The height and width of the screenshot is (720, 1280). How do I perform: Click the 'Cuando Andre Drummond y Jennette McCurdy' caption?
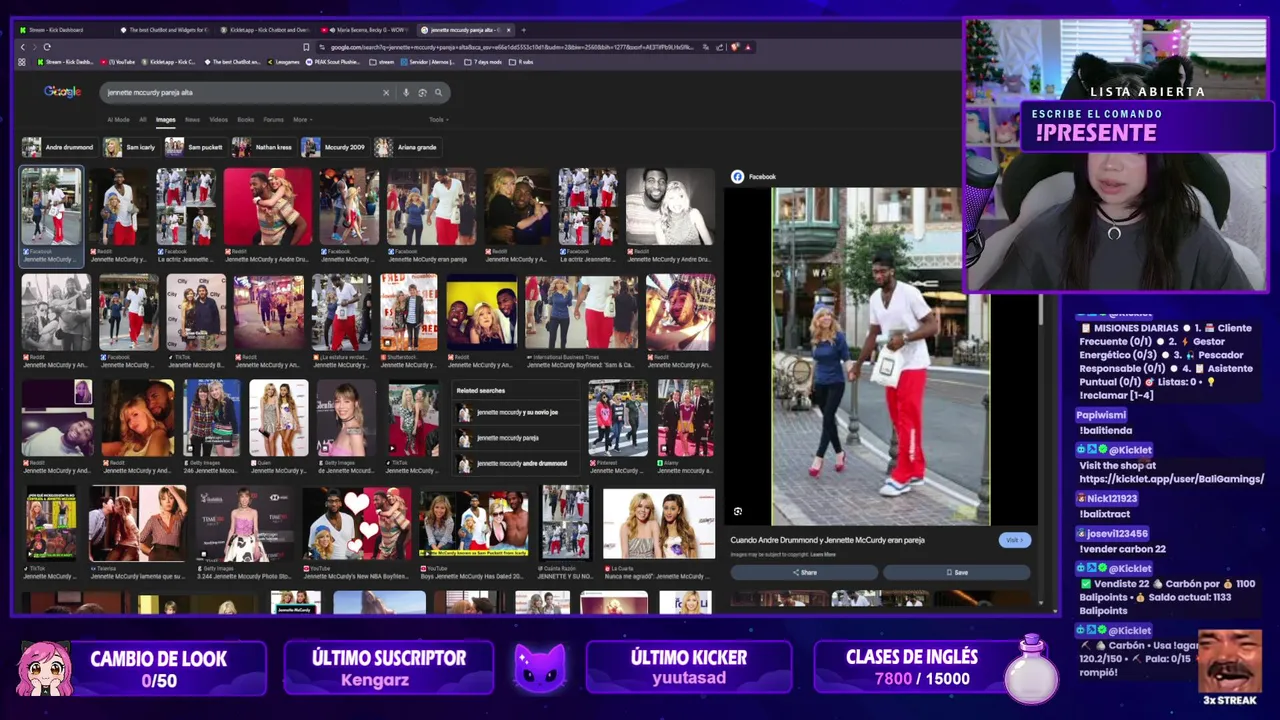(x=827, y=540)
